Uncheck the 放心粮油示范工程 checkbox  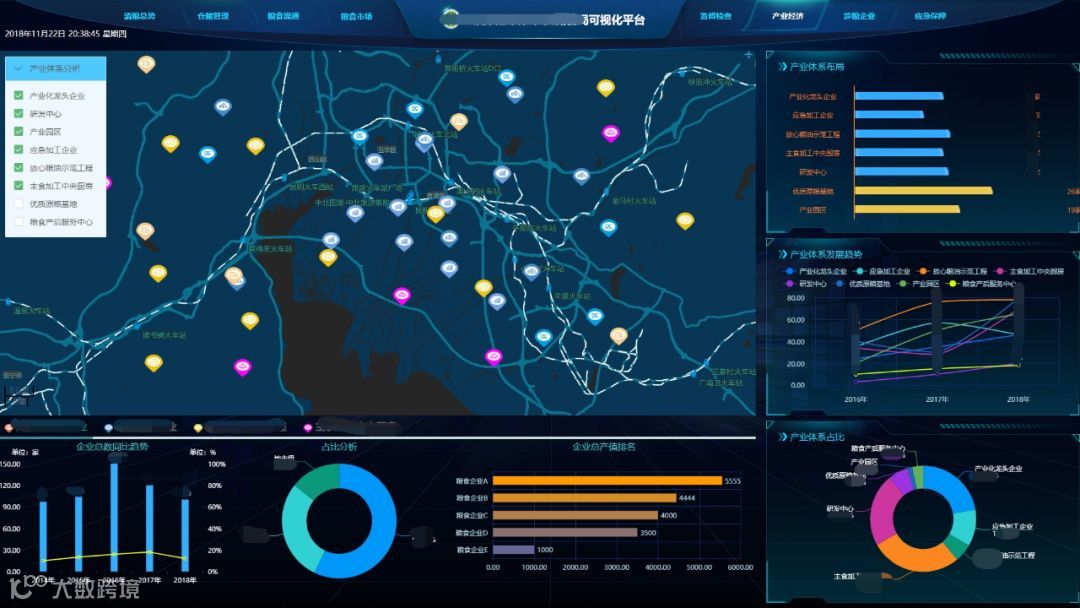coord(19,167)
